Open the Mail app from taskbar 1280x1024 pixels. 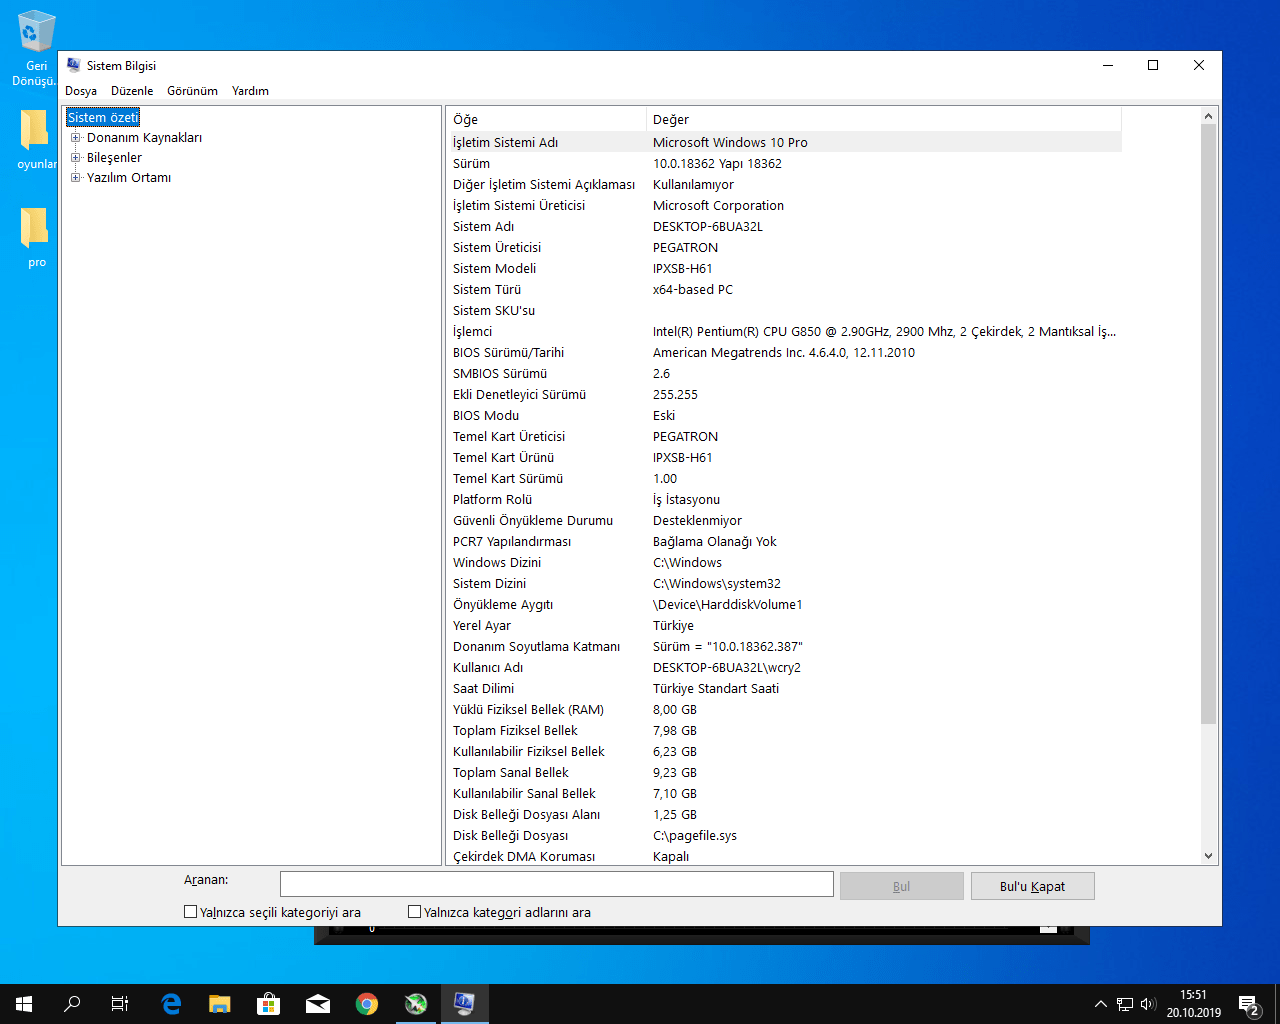coord(318,1004)
